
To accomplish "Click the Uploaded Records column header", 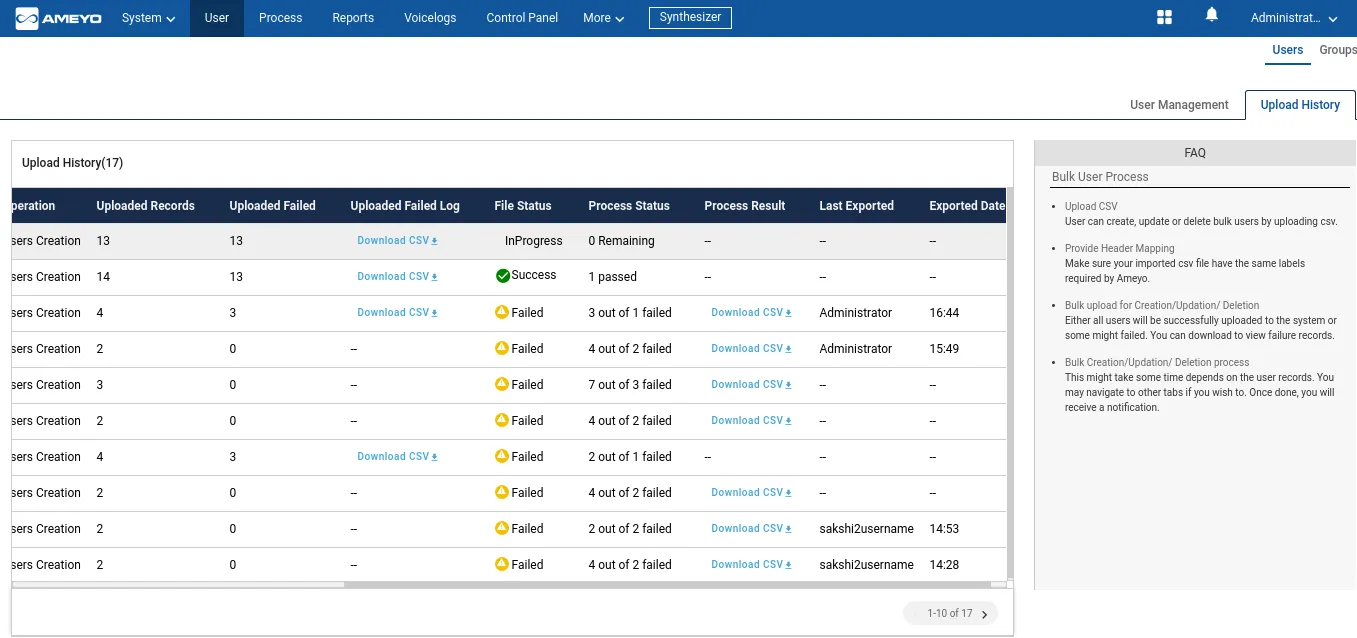I will coord(146,206).
